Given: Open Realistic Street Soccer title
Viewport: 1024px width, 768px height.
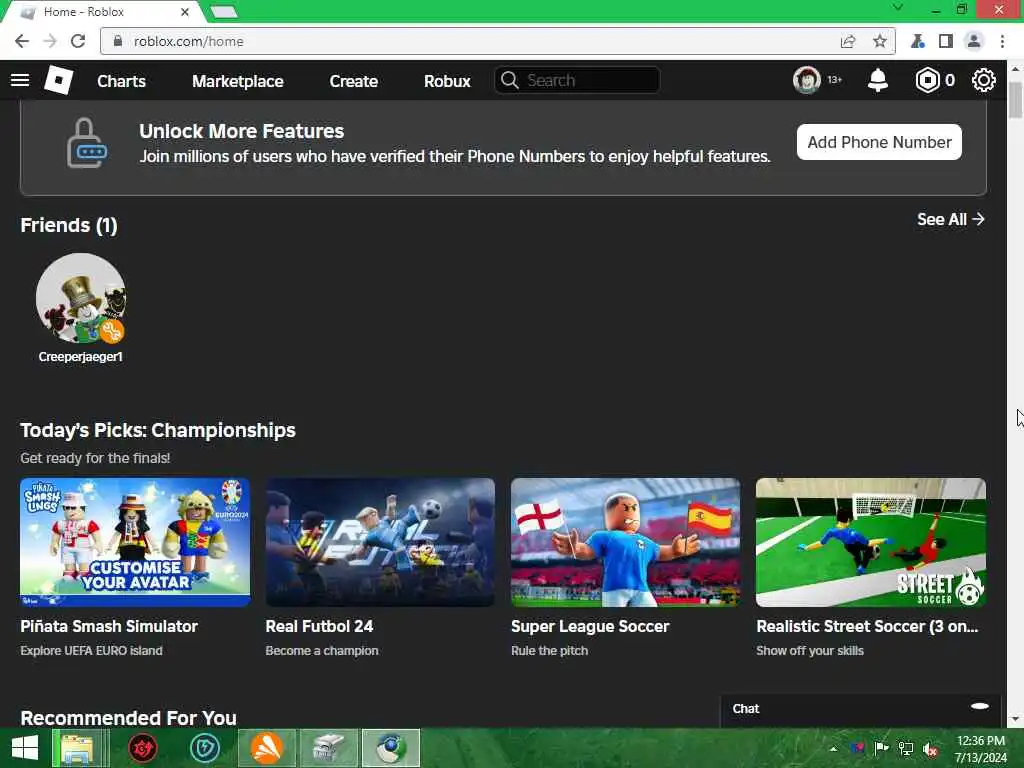Looking at the screenshot, I should pos(867,626).
